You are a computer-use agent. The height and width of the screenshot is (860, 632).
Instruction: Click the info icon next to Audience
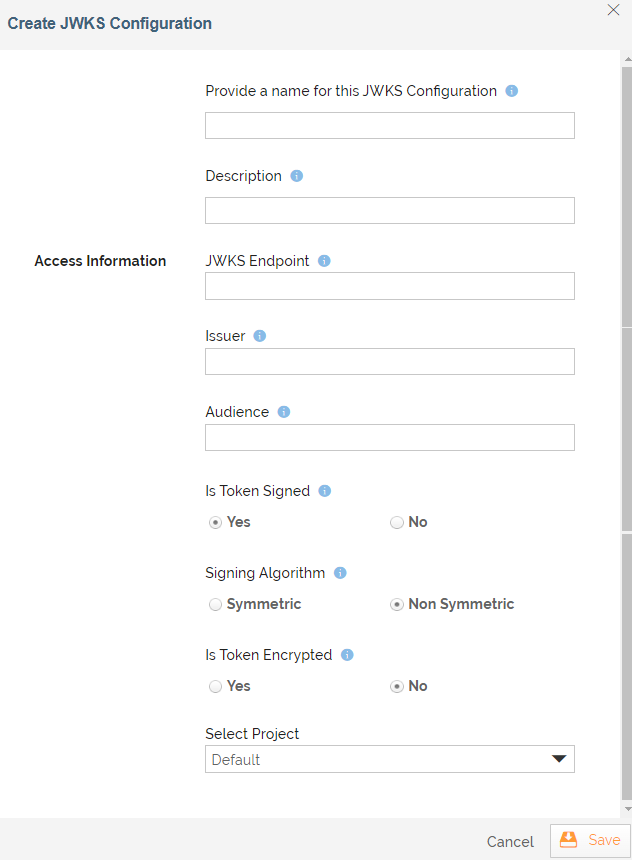click(283, 412)
